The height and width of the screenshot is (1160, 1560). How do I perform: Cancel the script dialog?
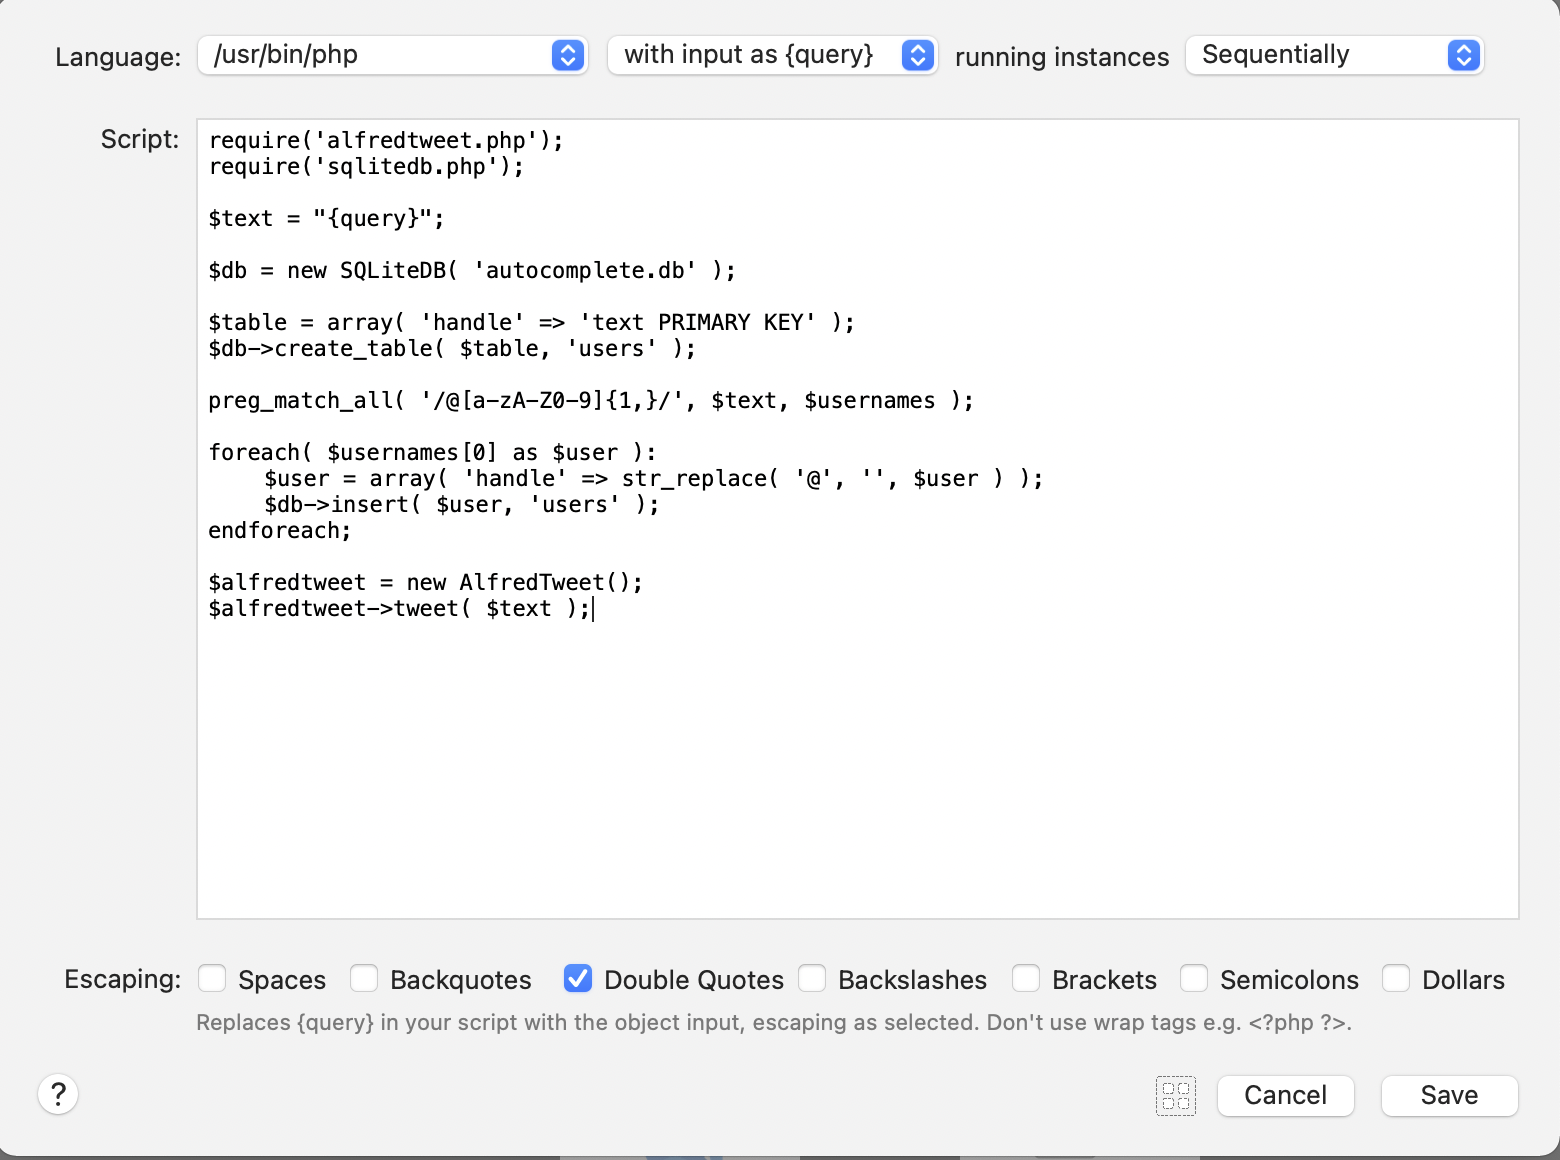pos(1286,1095)
